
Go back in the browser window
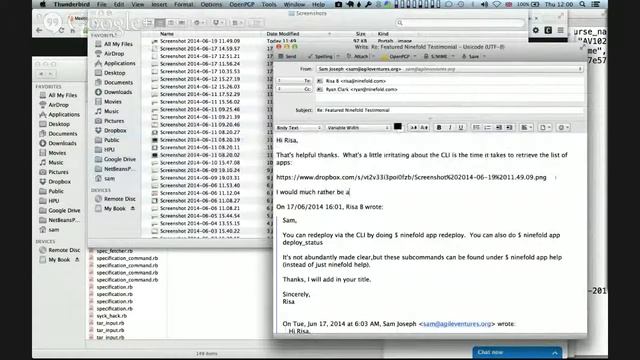39,30
